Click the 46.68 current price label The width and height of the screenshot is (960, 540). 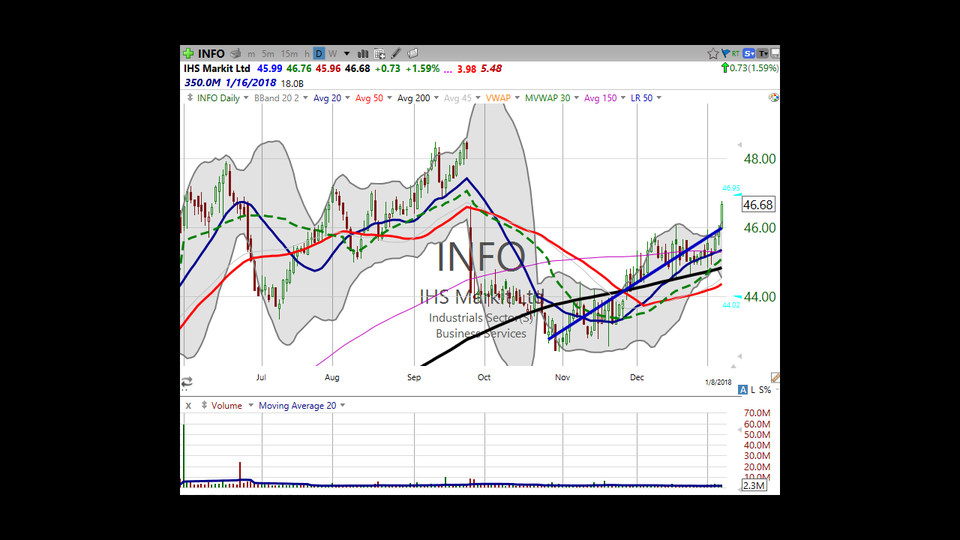click(x=758, y=204)
